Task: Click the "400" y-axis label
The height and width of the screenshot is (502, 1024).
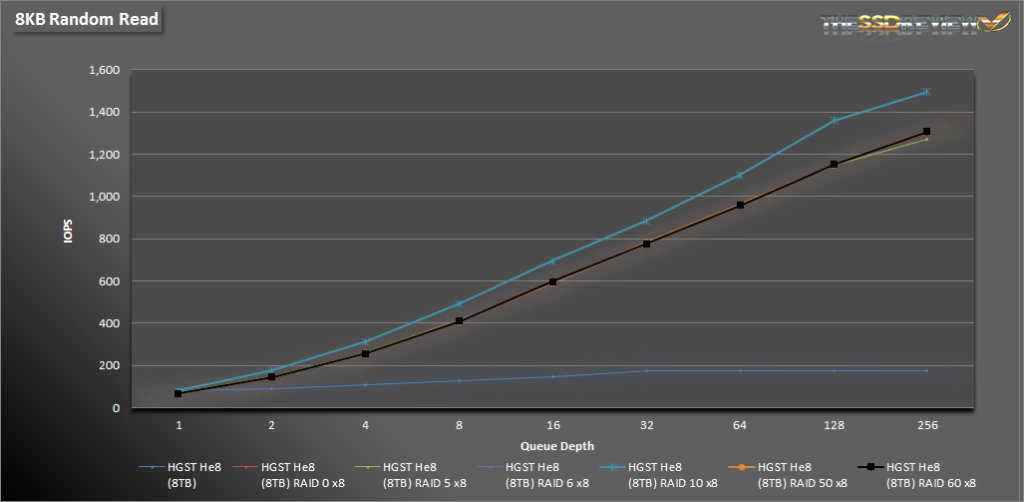Action: tap(111, 323)
